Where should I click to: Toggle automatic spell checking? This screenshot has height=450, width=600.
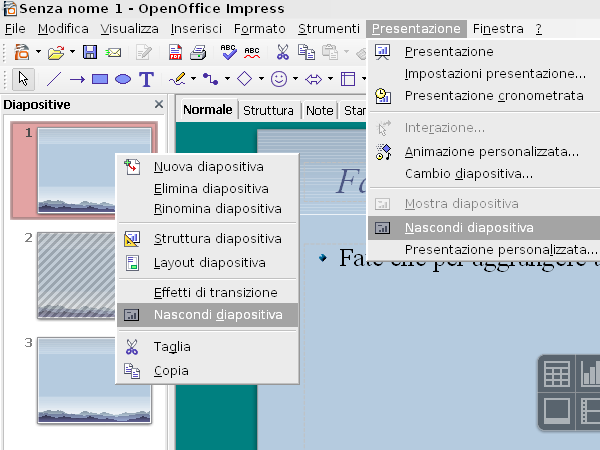253,52
